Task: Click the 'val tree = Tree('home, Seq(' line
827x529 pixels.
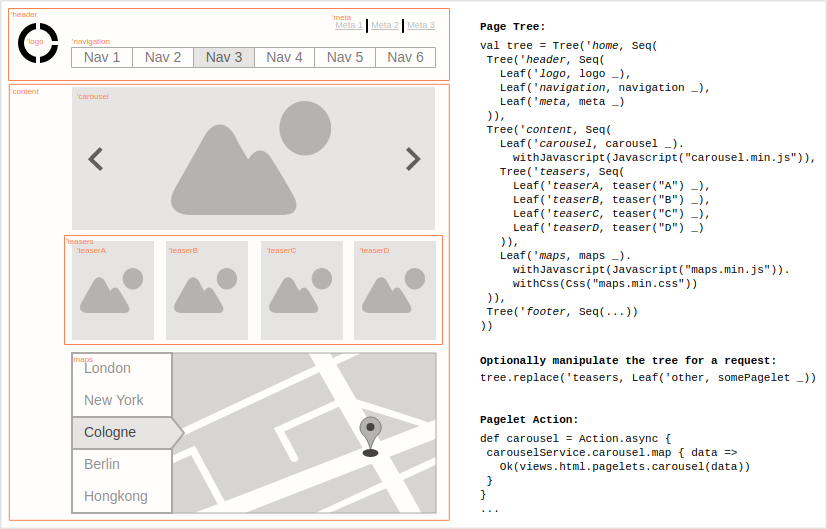Action: [x=569, y=46]
